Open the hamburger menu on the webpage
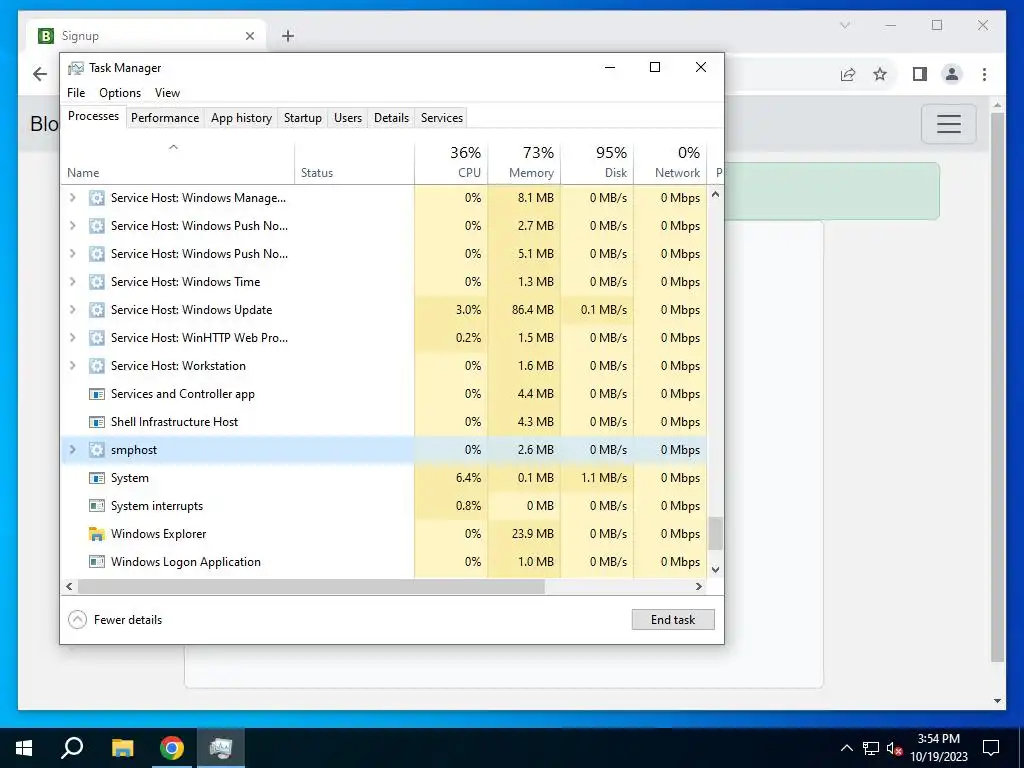Screen dimensions: 1024x768 pyautogui.click(x=949, y=123)
